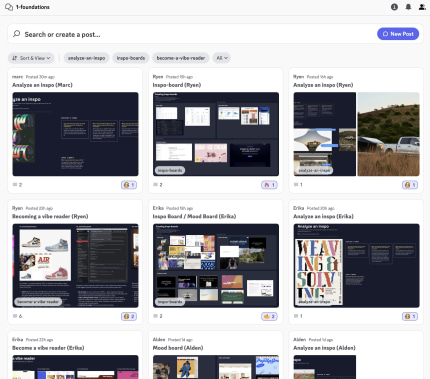
Task: Toggle the reaction on Inspo-board (Ryan)
Action: [269, 185]
